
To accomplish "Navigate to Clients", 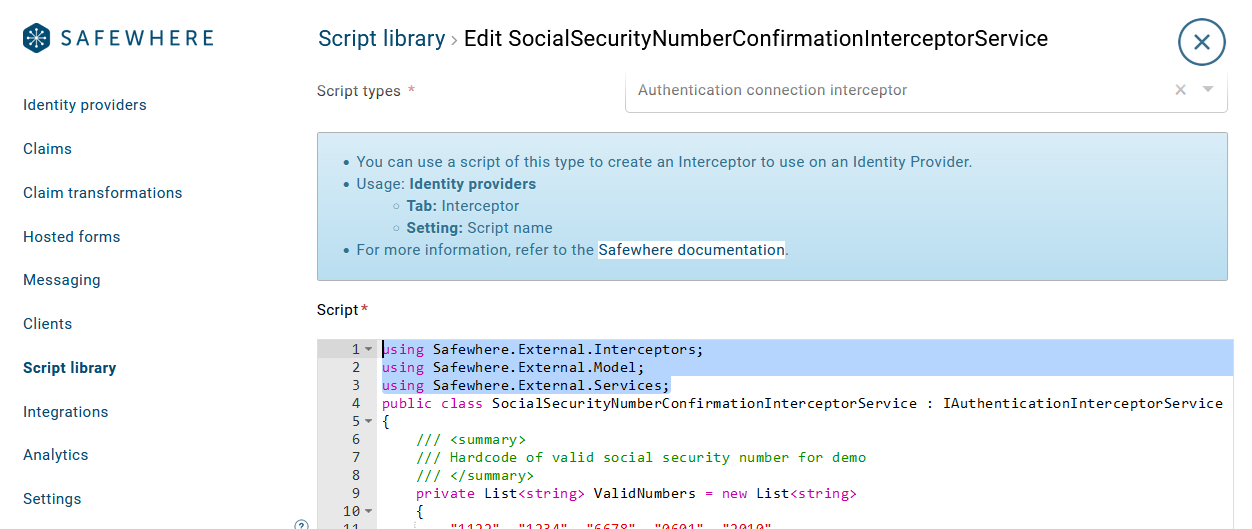I will [x=48, y=324].
